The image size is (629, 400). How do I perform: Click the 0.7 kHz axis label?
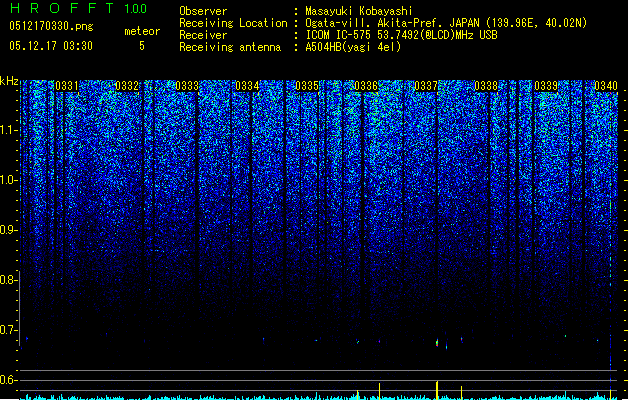pyautogui.click(x=8, y=330)
